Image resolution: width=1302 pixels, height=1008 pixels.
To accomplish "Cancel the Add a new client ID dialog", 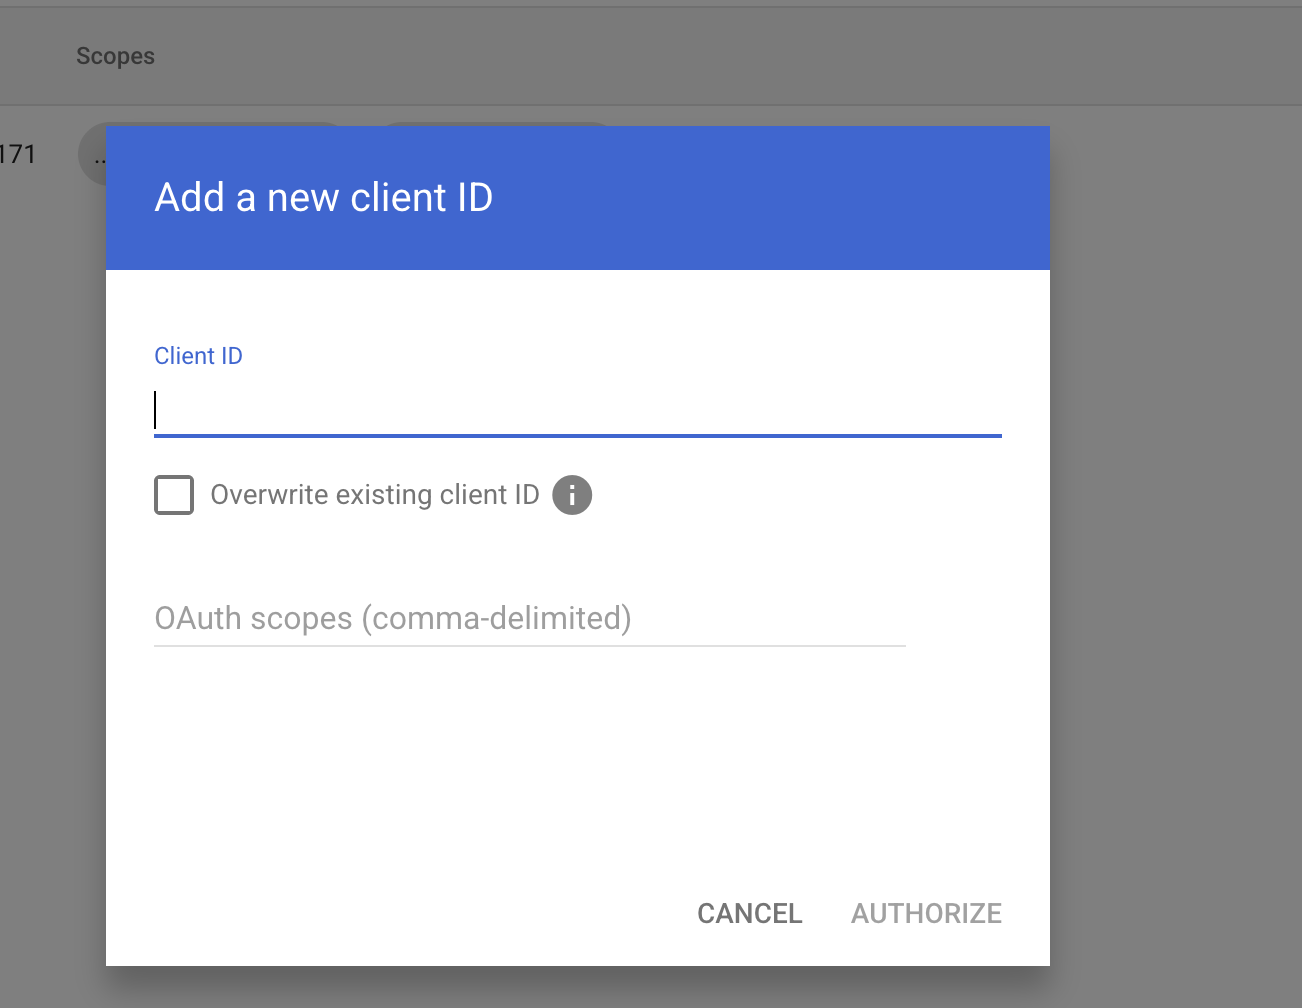I will (750, 913).
